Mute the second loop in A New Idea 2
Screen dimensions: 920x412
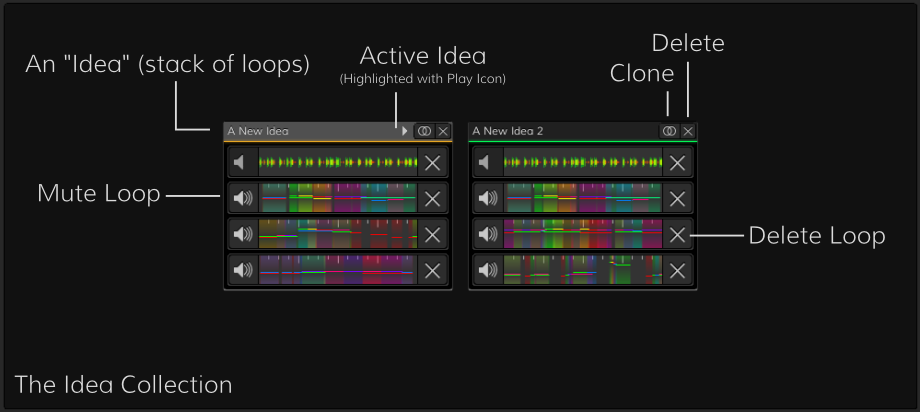[x=488, y=198]
